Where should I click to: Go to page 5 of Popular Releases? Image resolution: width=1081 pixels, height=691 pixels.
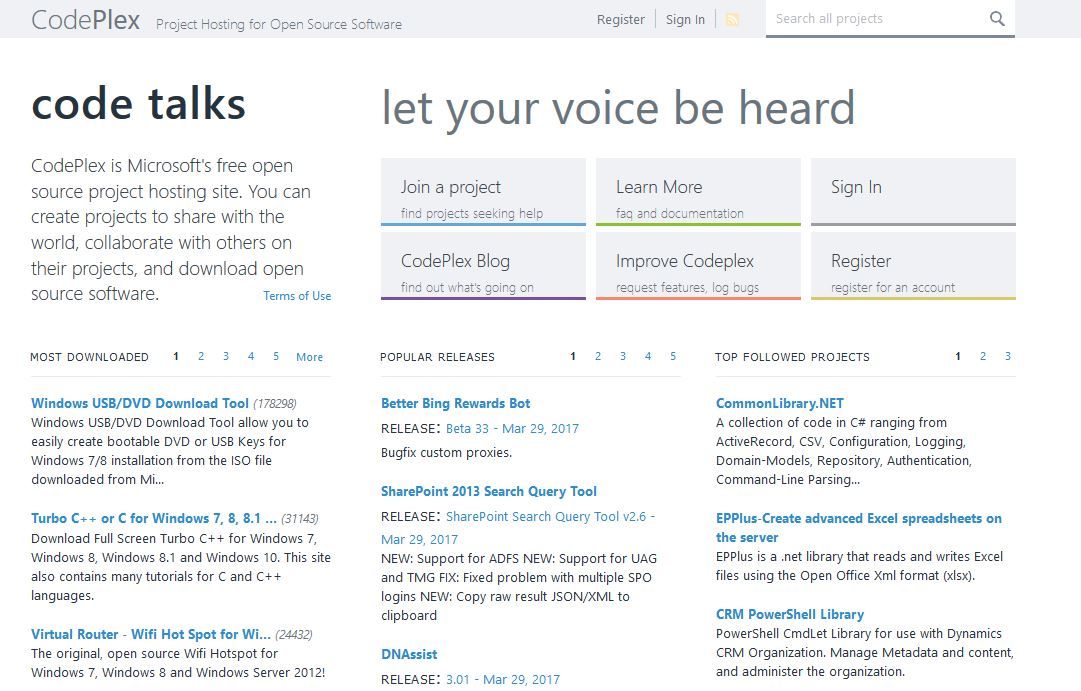[x=672, y=356]
